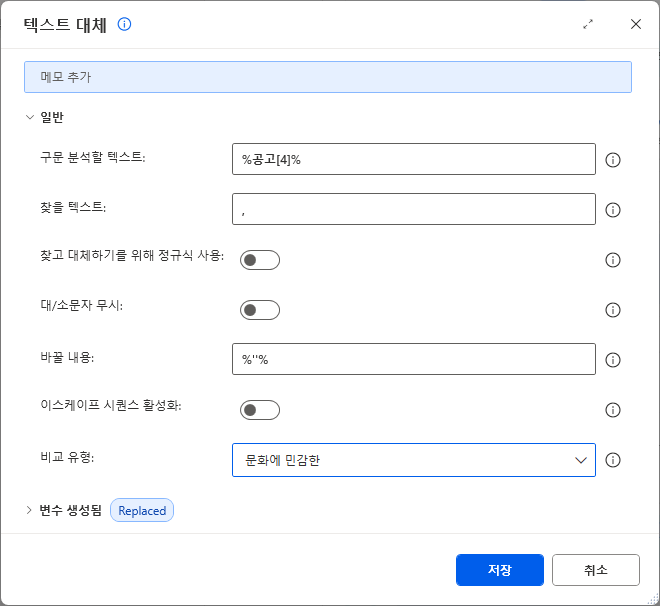Screen dimensions: 660x606
Task: Click the 비교 유형 label text
Action: pos(67,457)
